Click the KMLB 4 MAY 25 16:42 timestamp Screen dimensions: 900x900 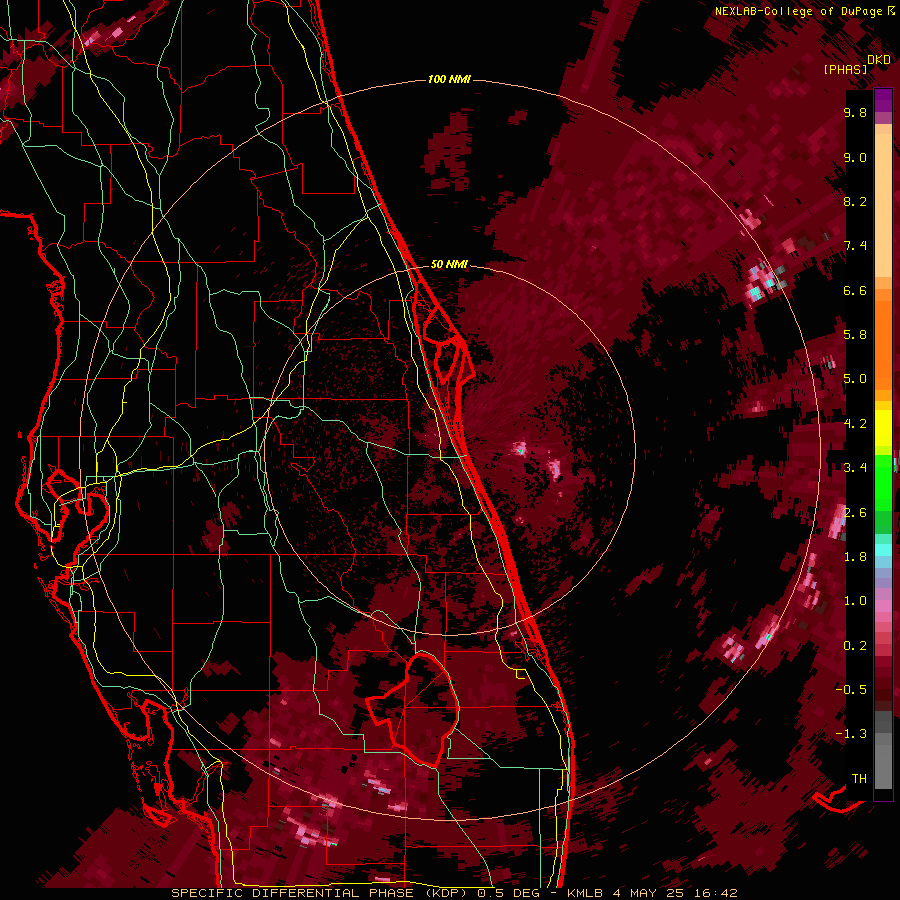click(653, 893)
